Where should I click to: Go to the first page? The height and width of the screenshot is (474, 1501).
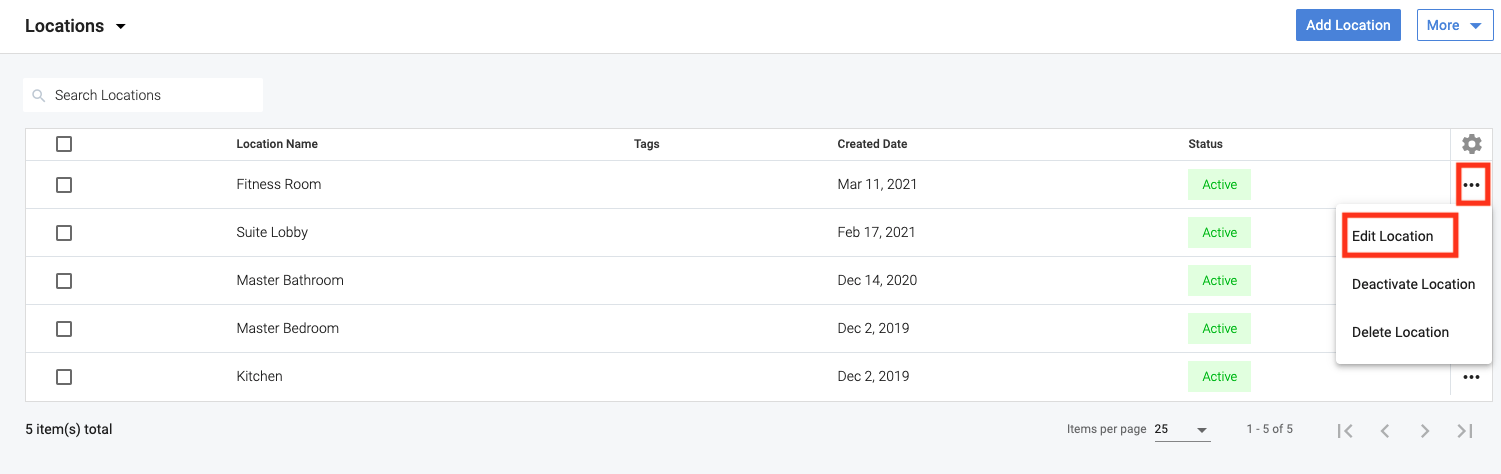pos(1345,430)
